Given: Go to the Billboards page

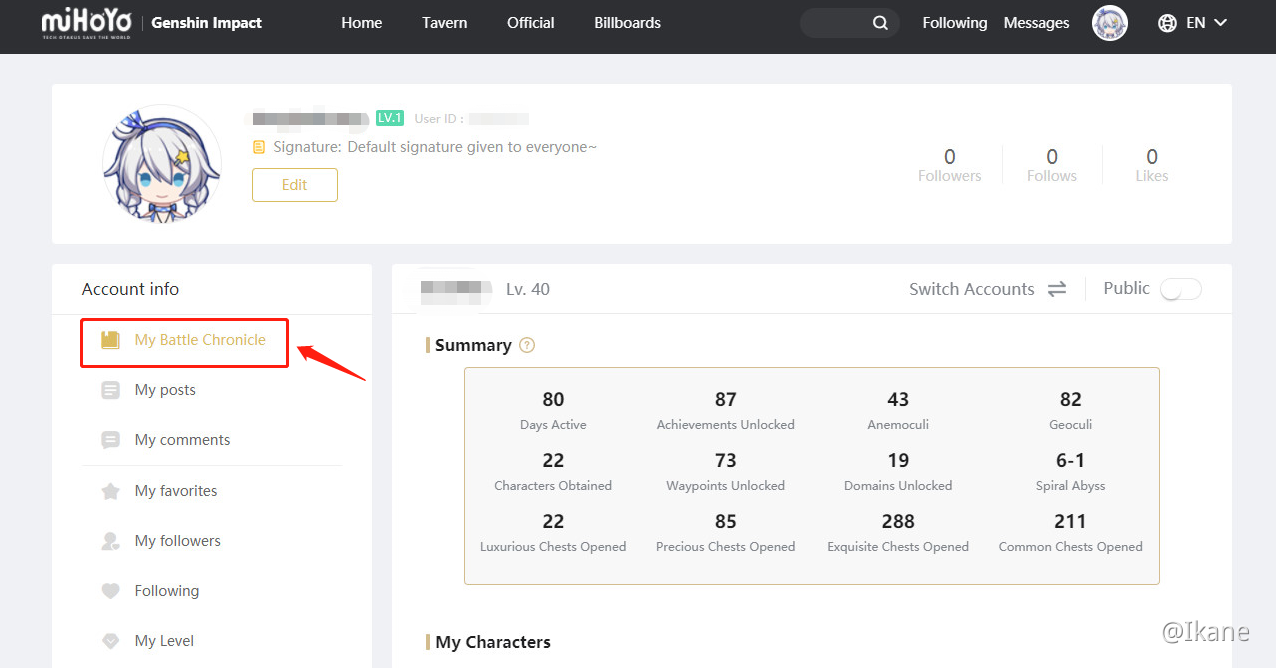Looking at the screenshot, I should click(x=627, y=23).
